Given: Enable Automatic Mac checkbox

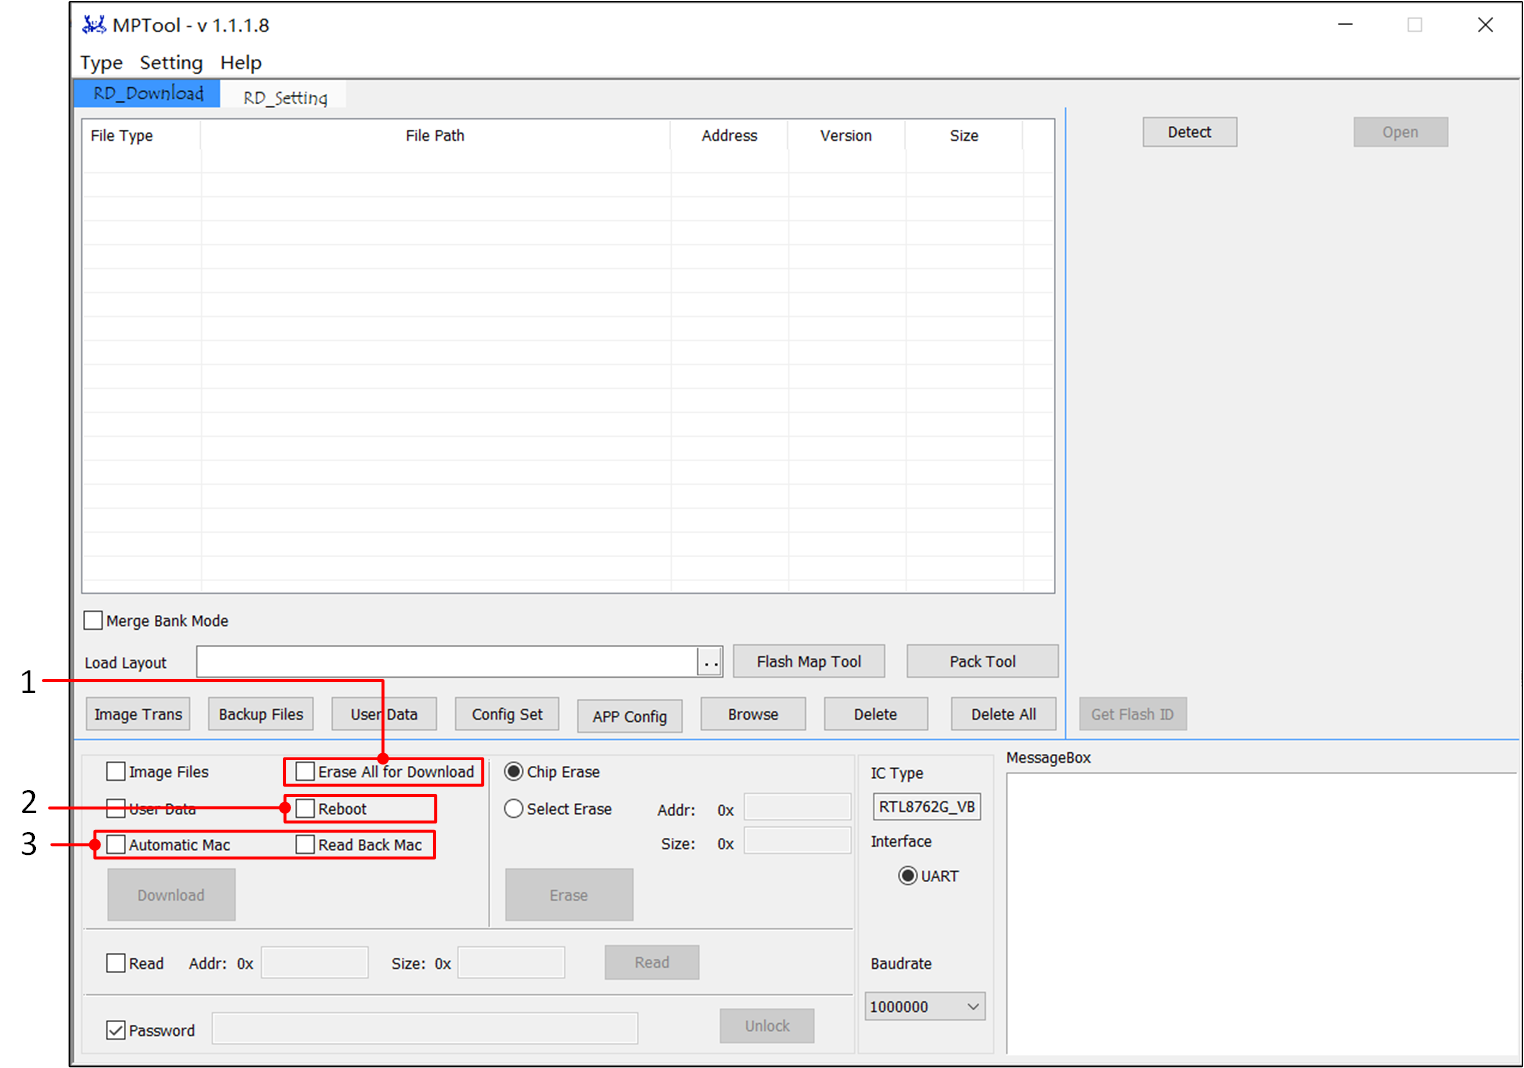Looking at the screenshot, I should 117,845.
